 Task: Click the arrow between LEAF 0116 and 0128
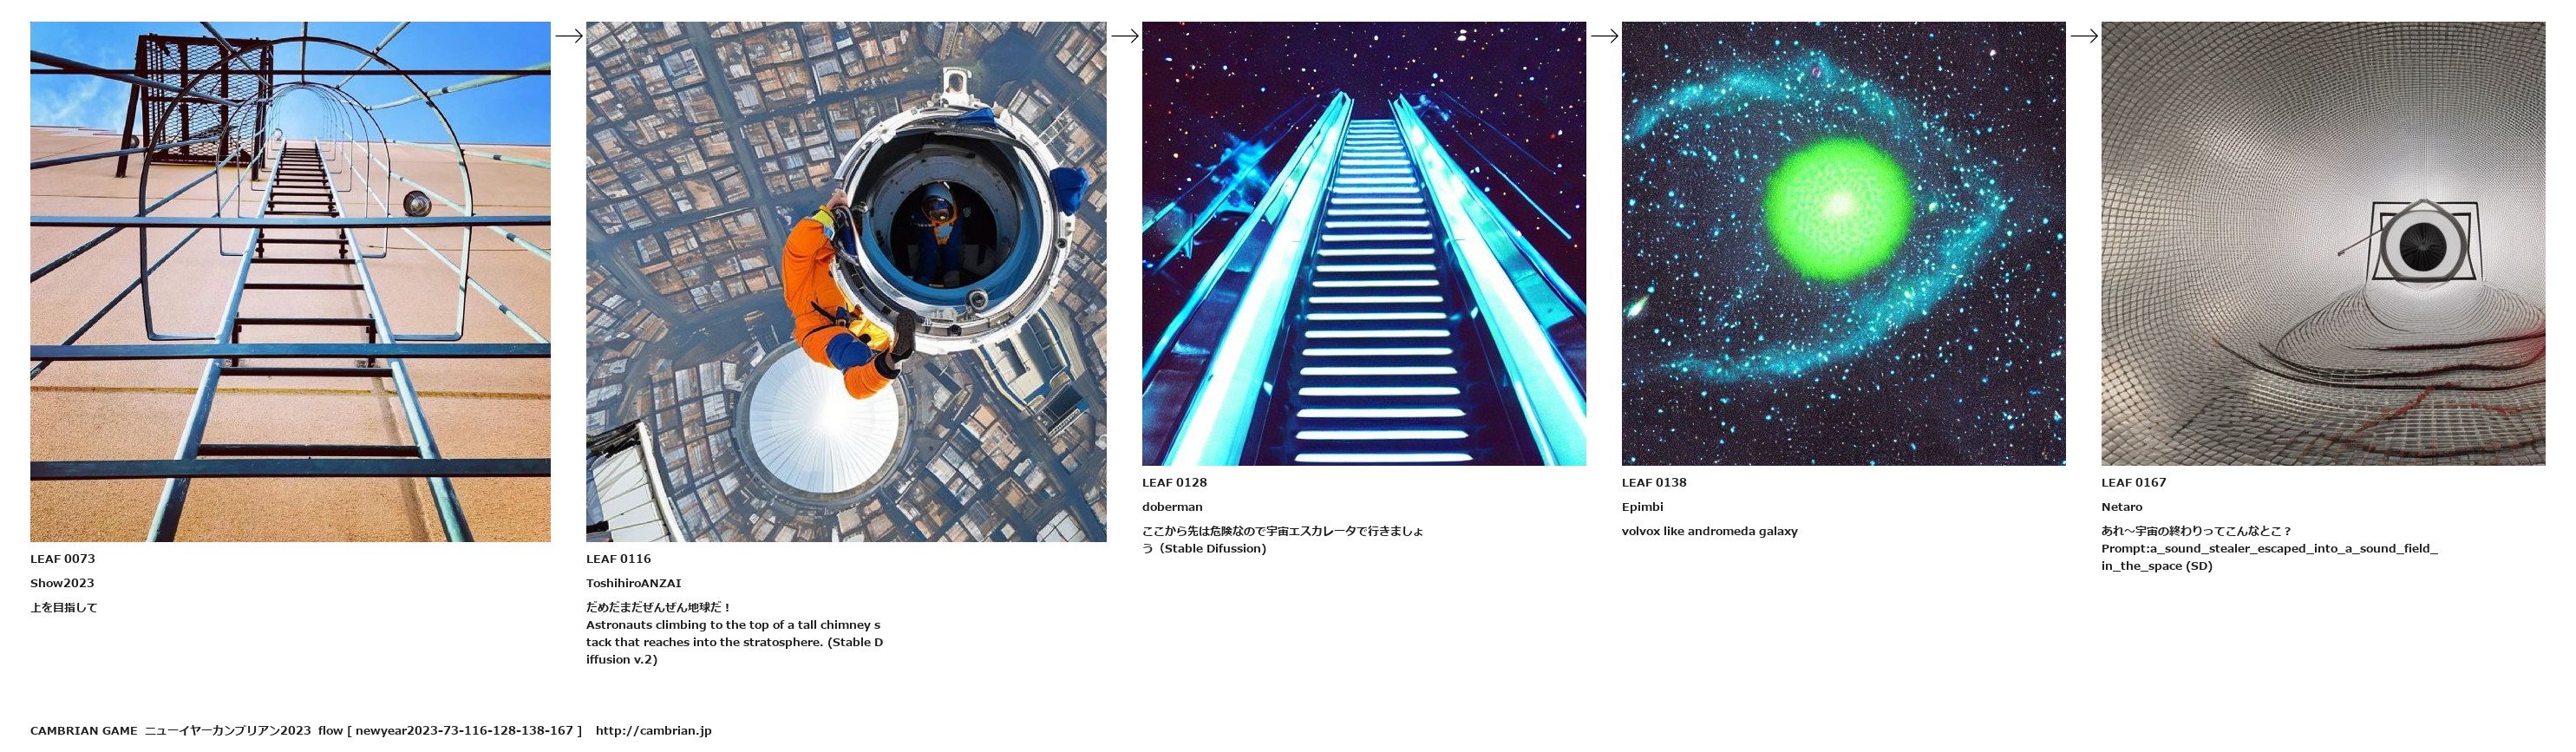point(1124,36)
